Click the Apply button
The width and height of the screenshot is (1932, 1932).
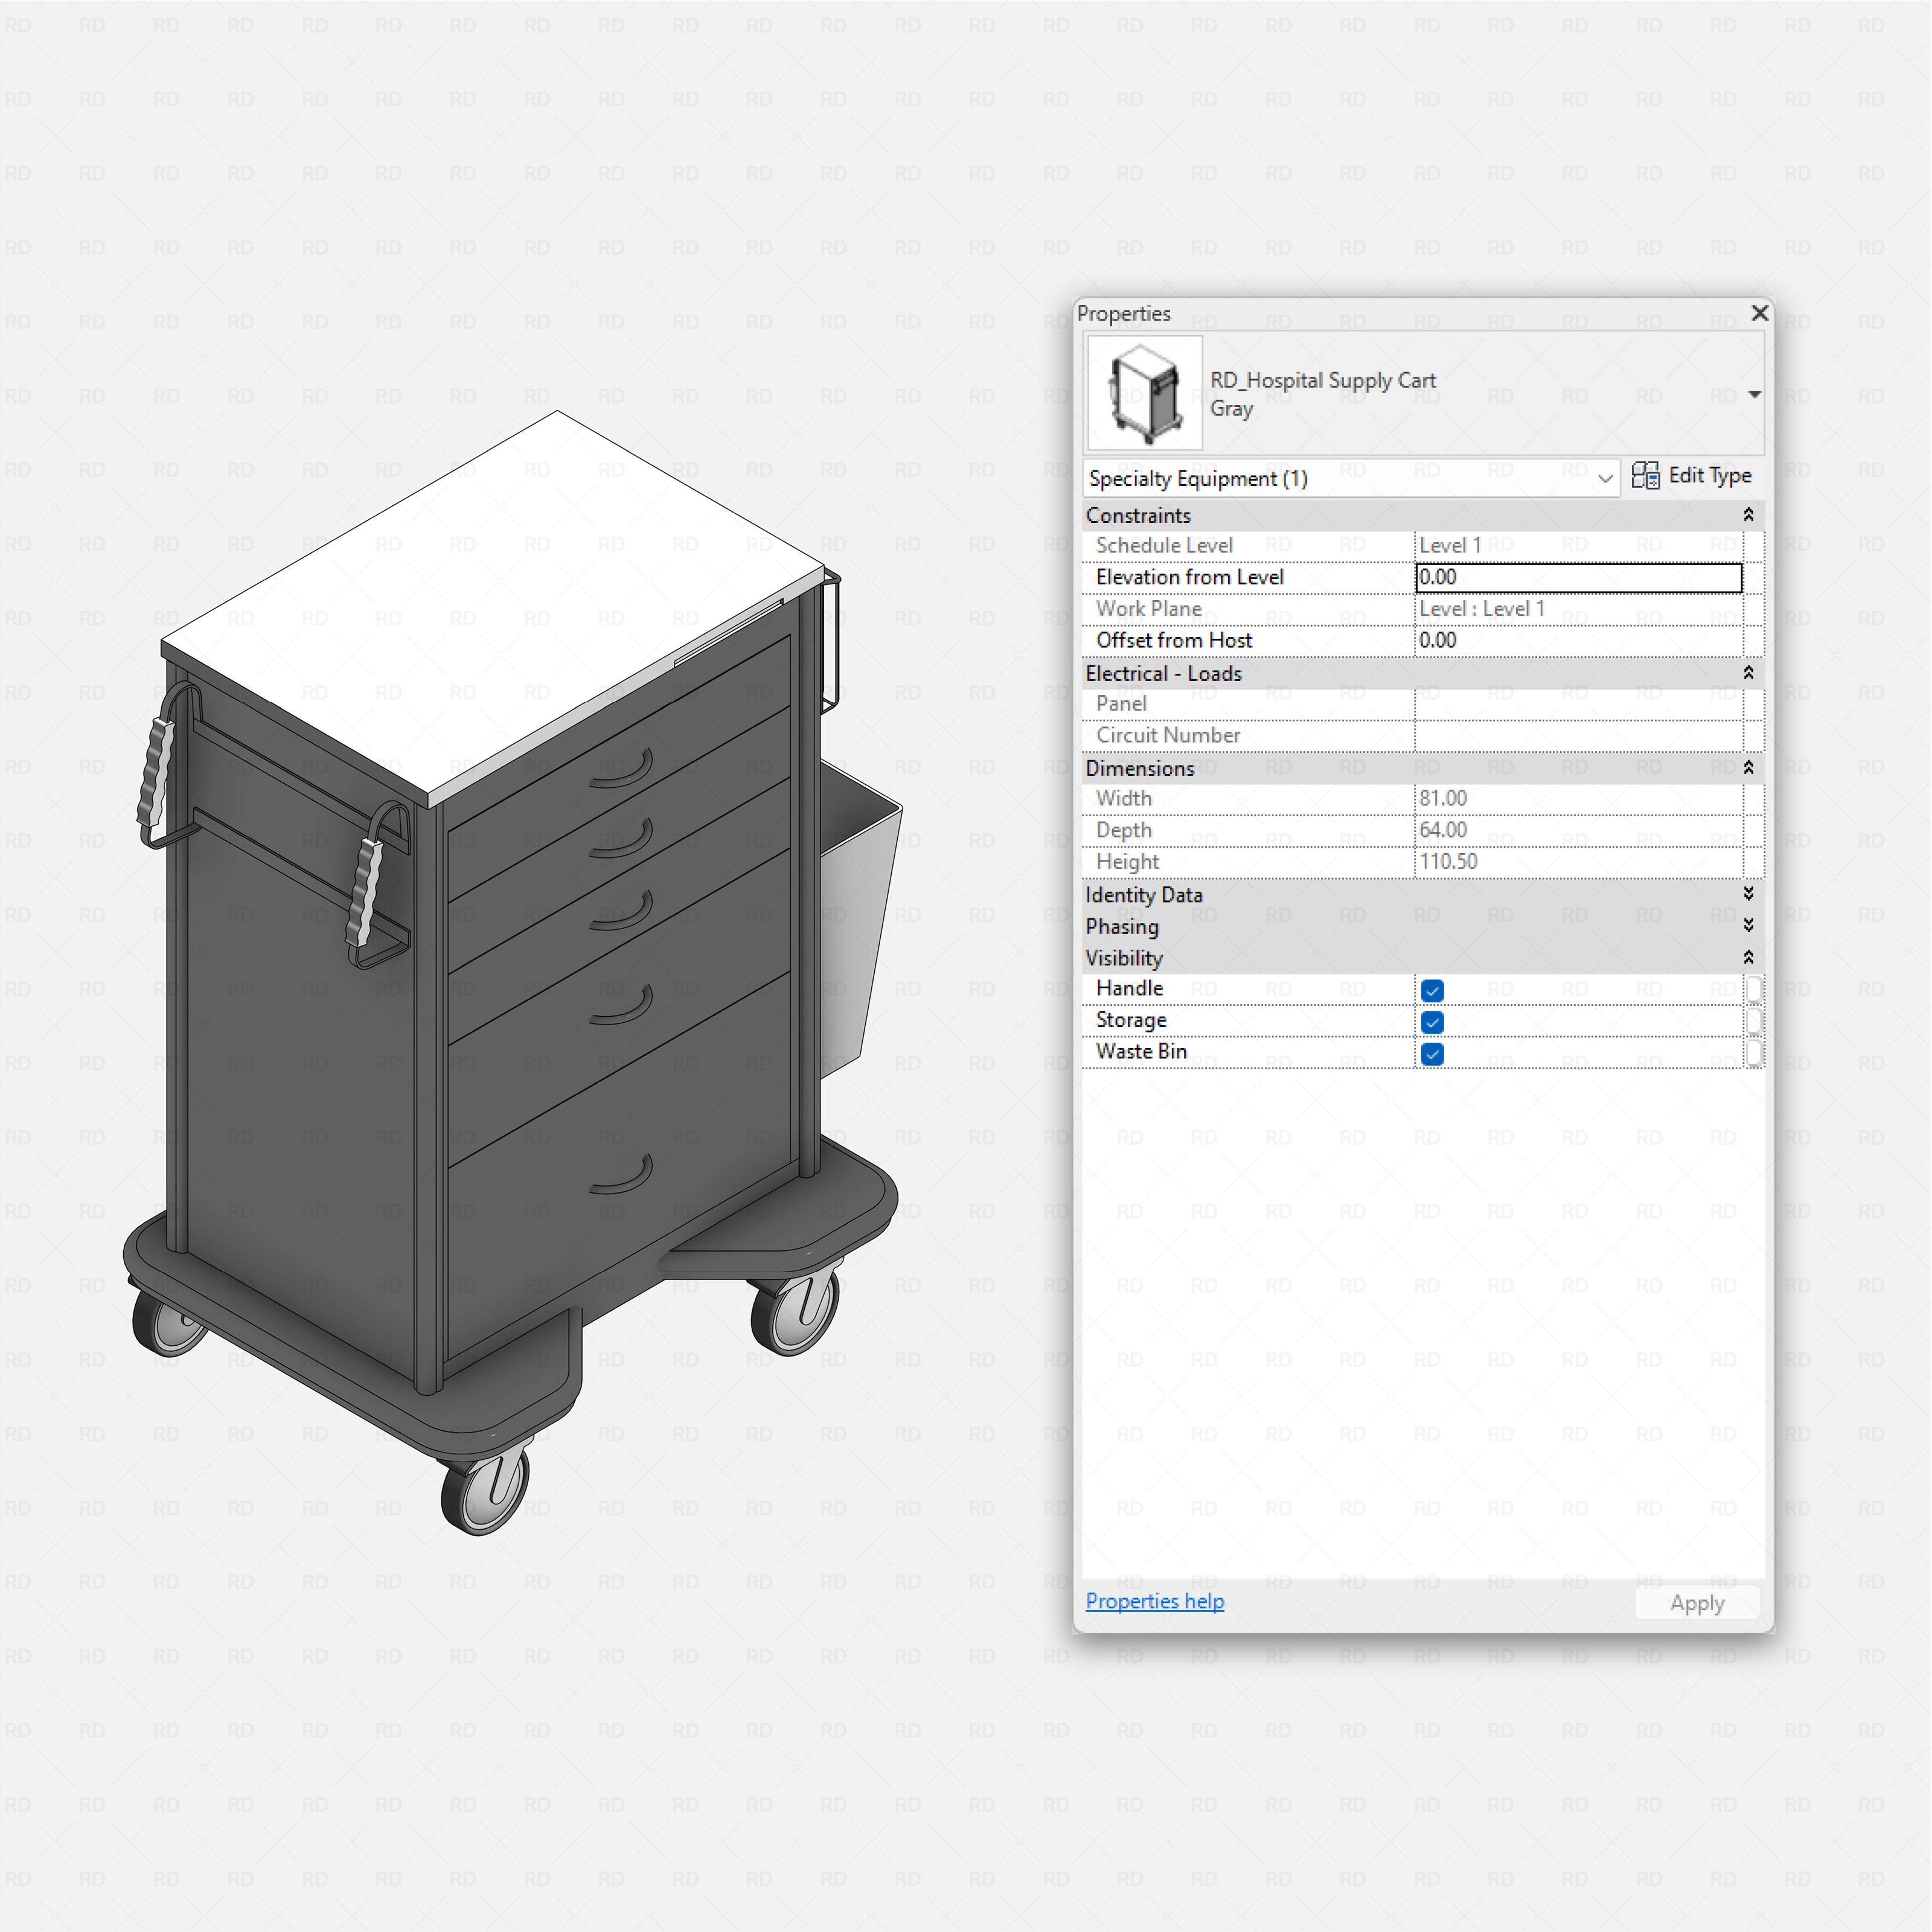pyautogui.click(x=1696, y=1602)
